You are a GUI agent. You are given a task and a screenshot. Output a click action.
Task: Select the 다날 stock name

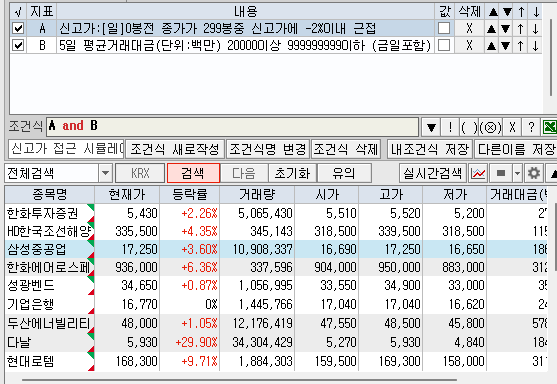point(19,342)
